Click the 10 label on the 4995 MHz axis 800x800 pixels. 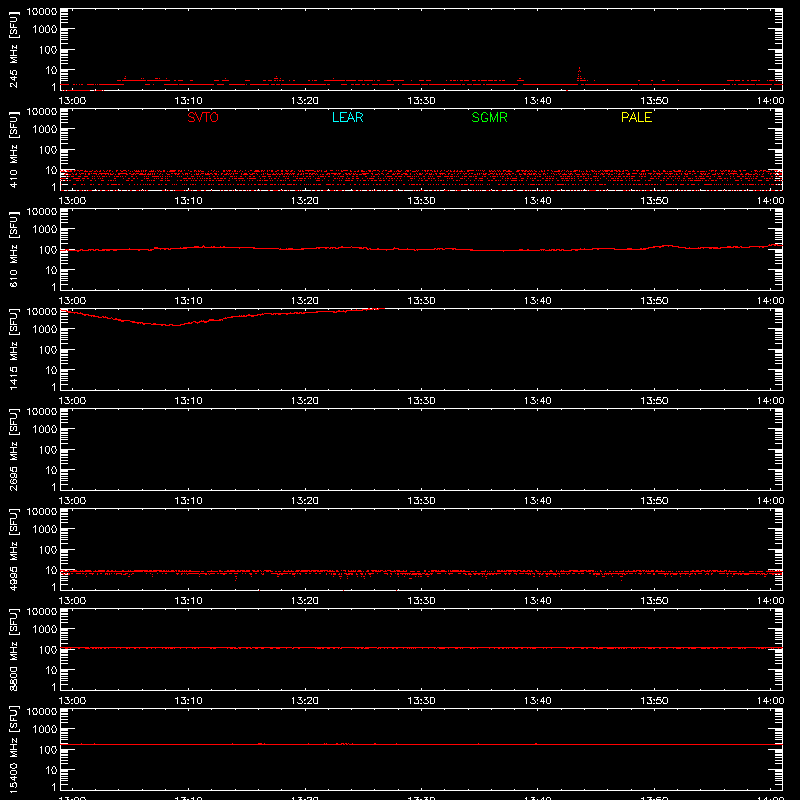click(51, 570)
